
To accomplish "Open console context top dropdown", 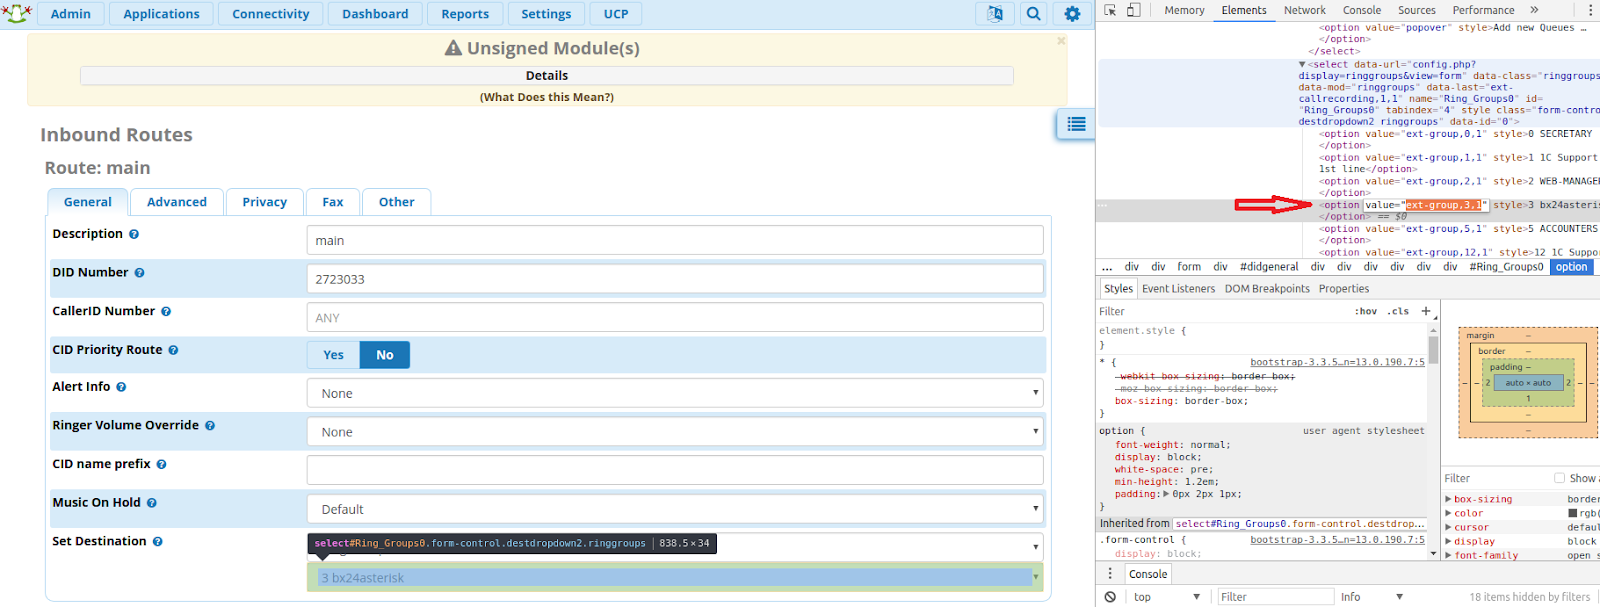I will (1166, 597).
